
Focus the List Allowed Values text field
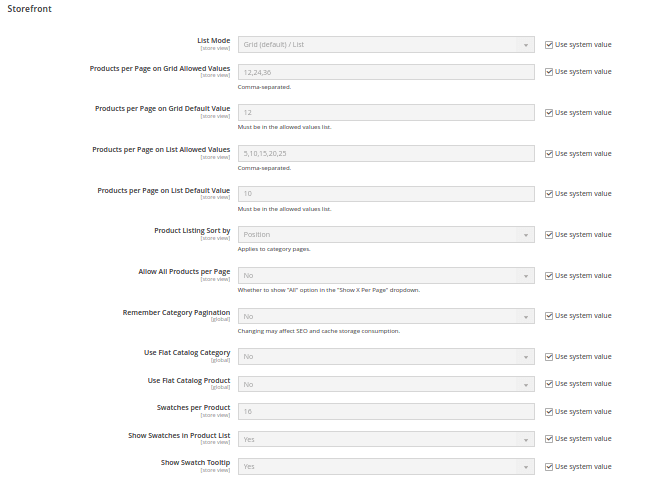coord(385,154)
